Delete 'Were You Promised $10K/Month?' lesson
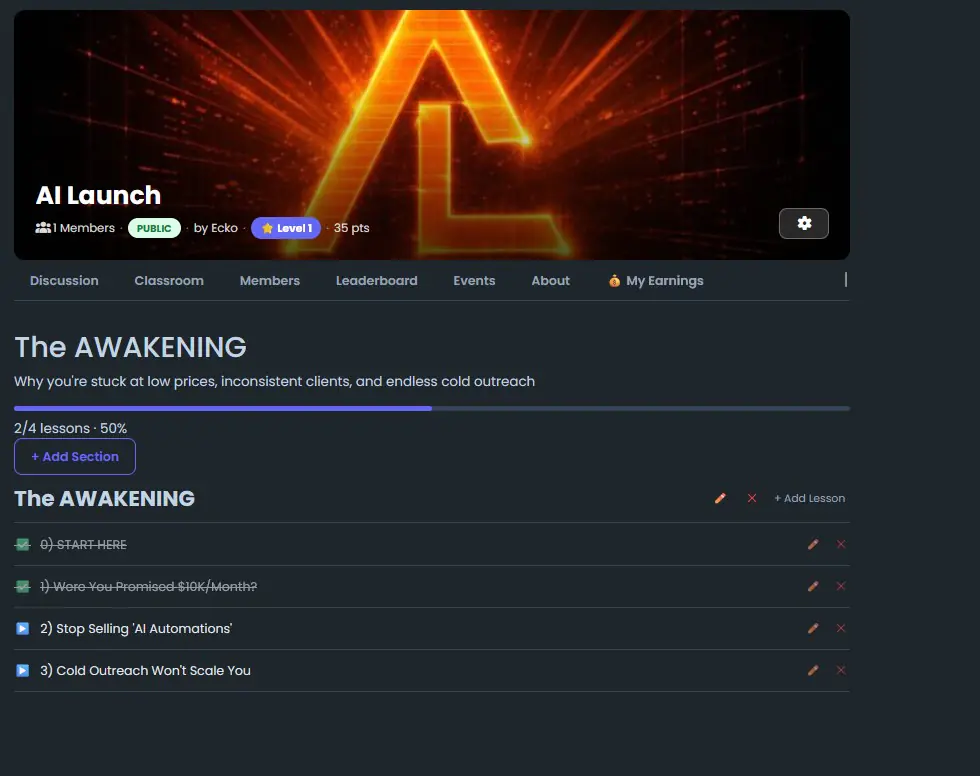The height and width of the screenshot is (776, 980). [x=841, y=586]
